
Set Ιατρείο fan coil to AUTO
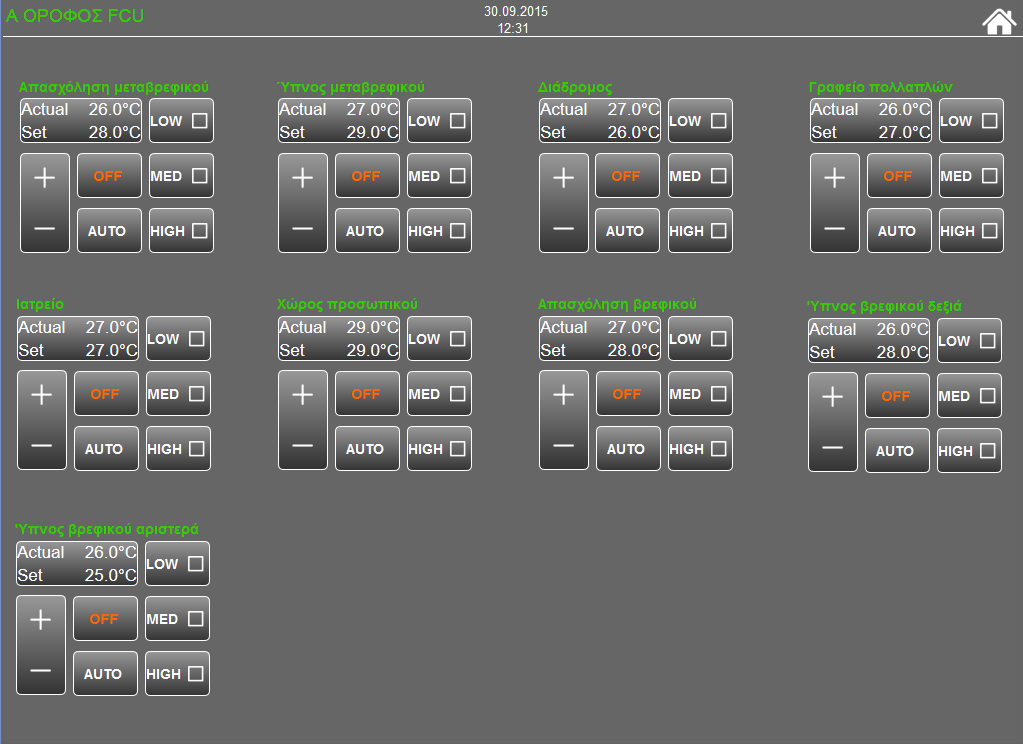pyautogui.click(x=105, y=449)
